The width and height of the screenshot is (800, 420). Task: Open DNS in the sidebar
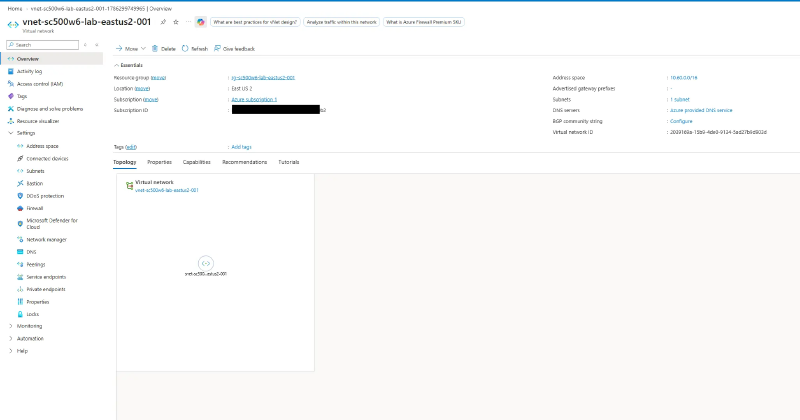31,252
